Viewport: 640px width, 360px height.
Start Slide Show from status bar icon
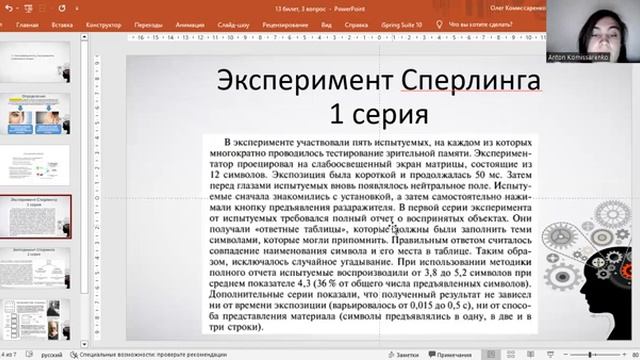[x=550, y=354]
